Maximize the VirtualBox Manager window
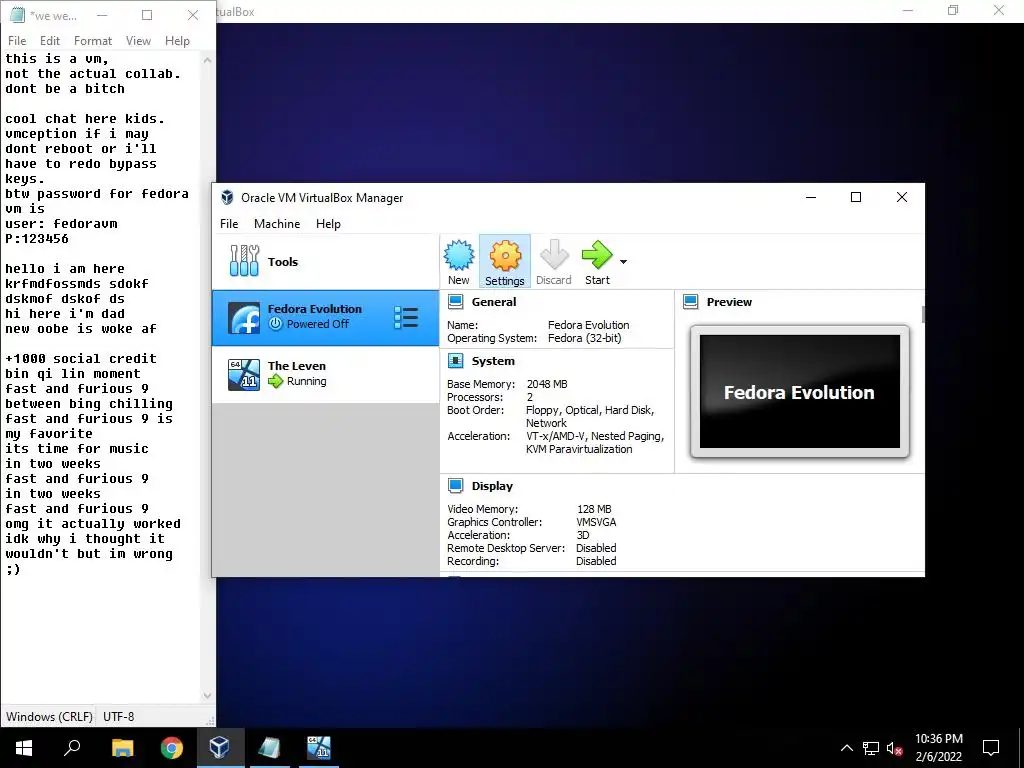The width and height of the screenshot is (1024, 768). (x=856, y=197)
